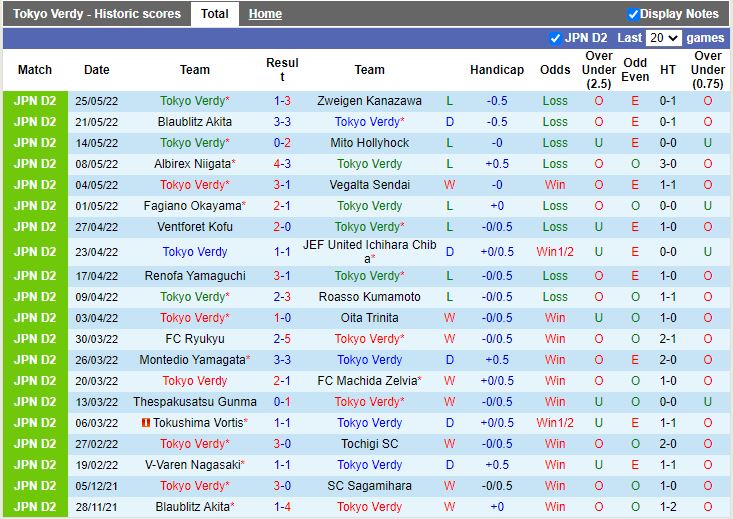Toggle the Display Notes checkbox
This screenshot has width=733, height=519.
point(633,14)
